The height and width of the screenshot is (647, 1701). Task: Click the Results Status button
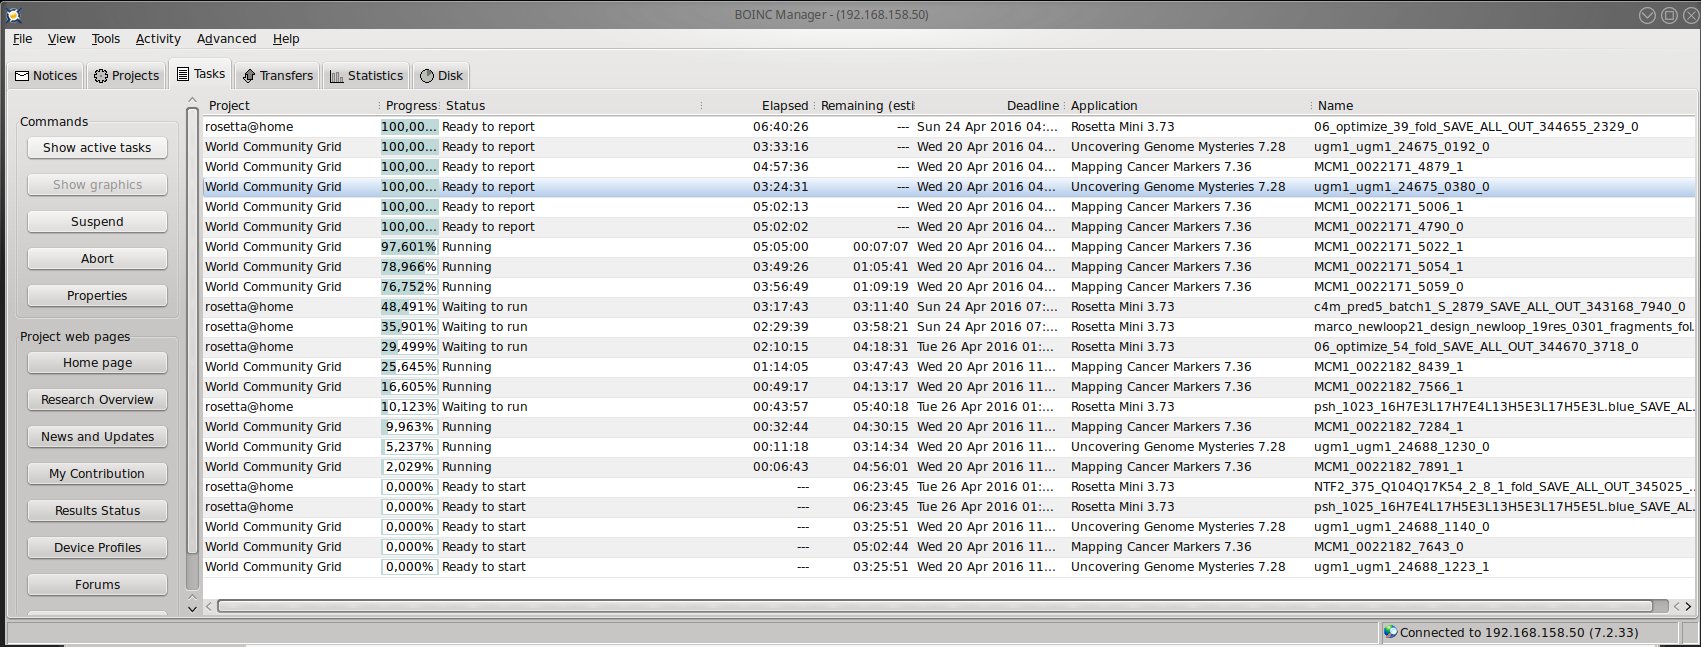coord(97,511)
